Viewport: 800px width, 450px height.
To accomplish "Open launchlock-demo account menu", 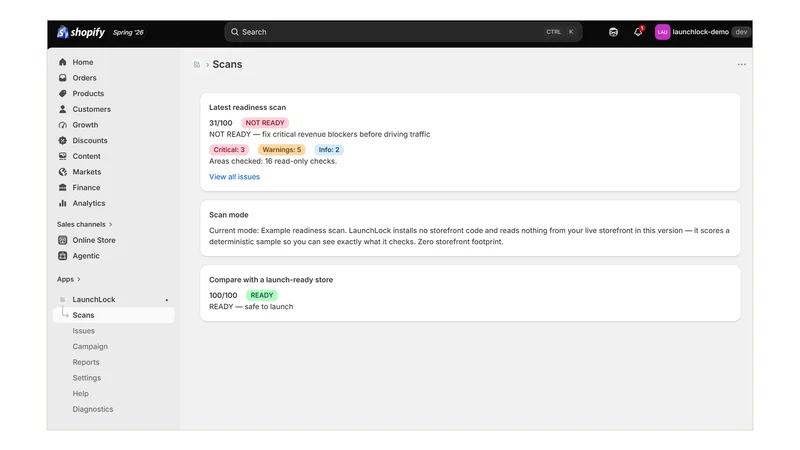I will coord(702,32).
